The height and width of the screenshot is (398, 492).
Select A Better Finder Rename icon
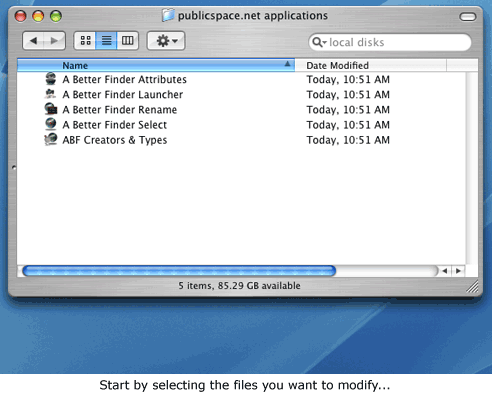[x=51, y=109]
